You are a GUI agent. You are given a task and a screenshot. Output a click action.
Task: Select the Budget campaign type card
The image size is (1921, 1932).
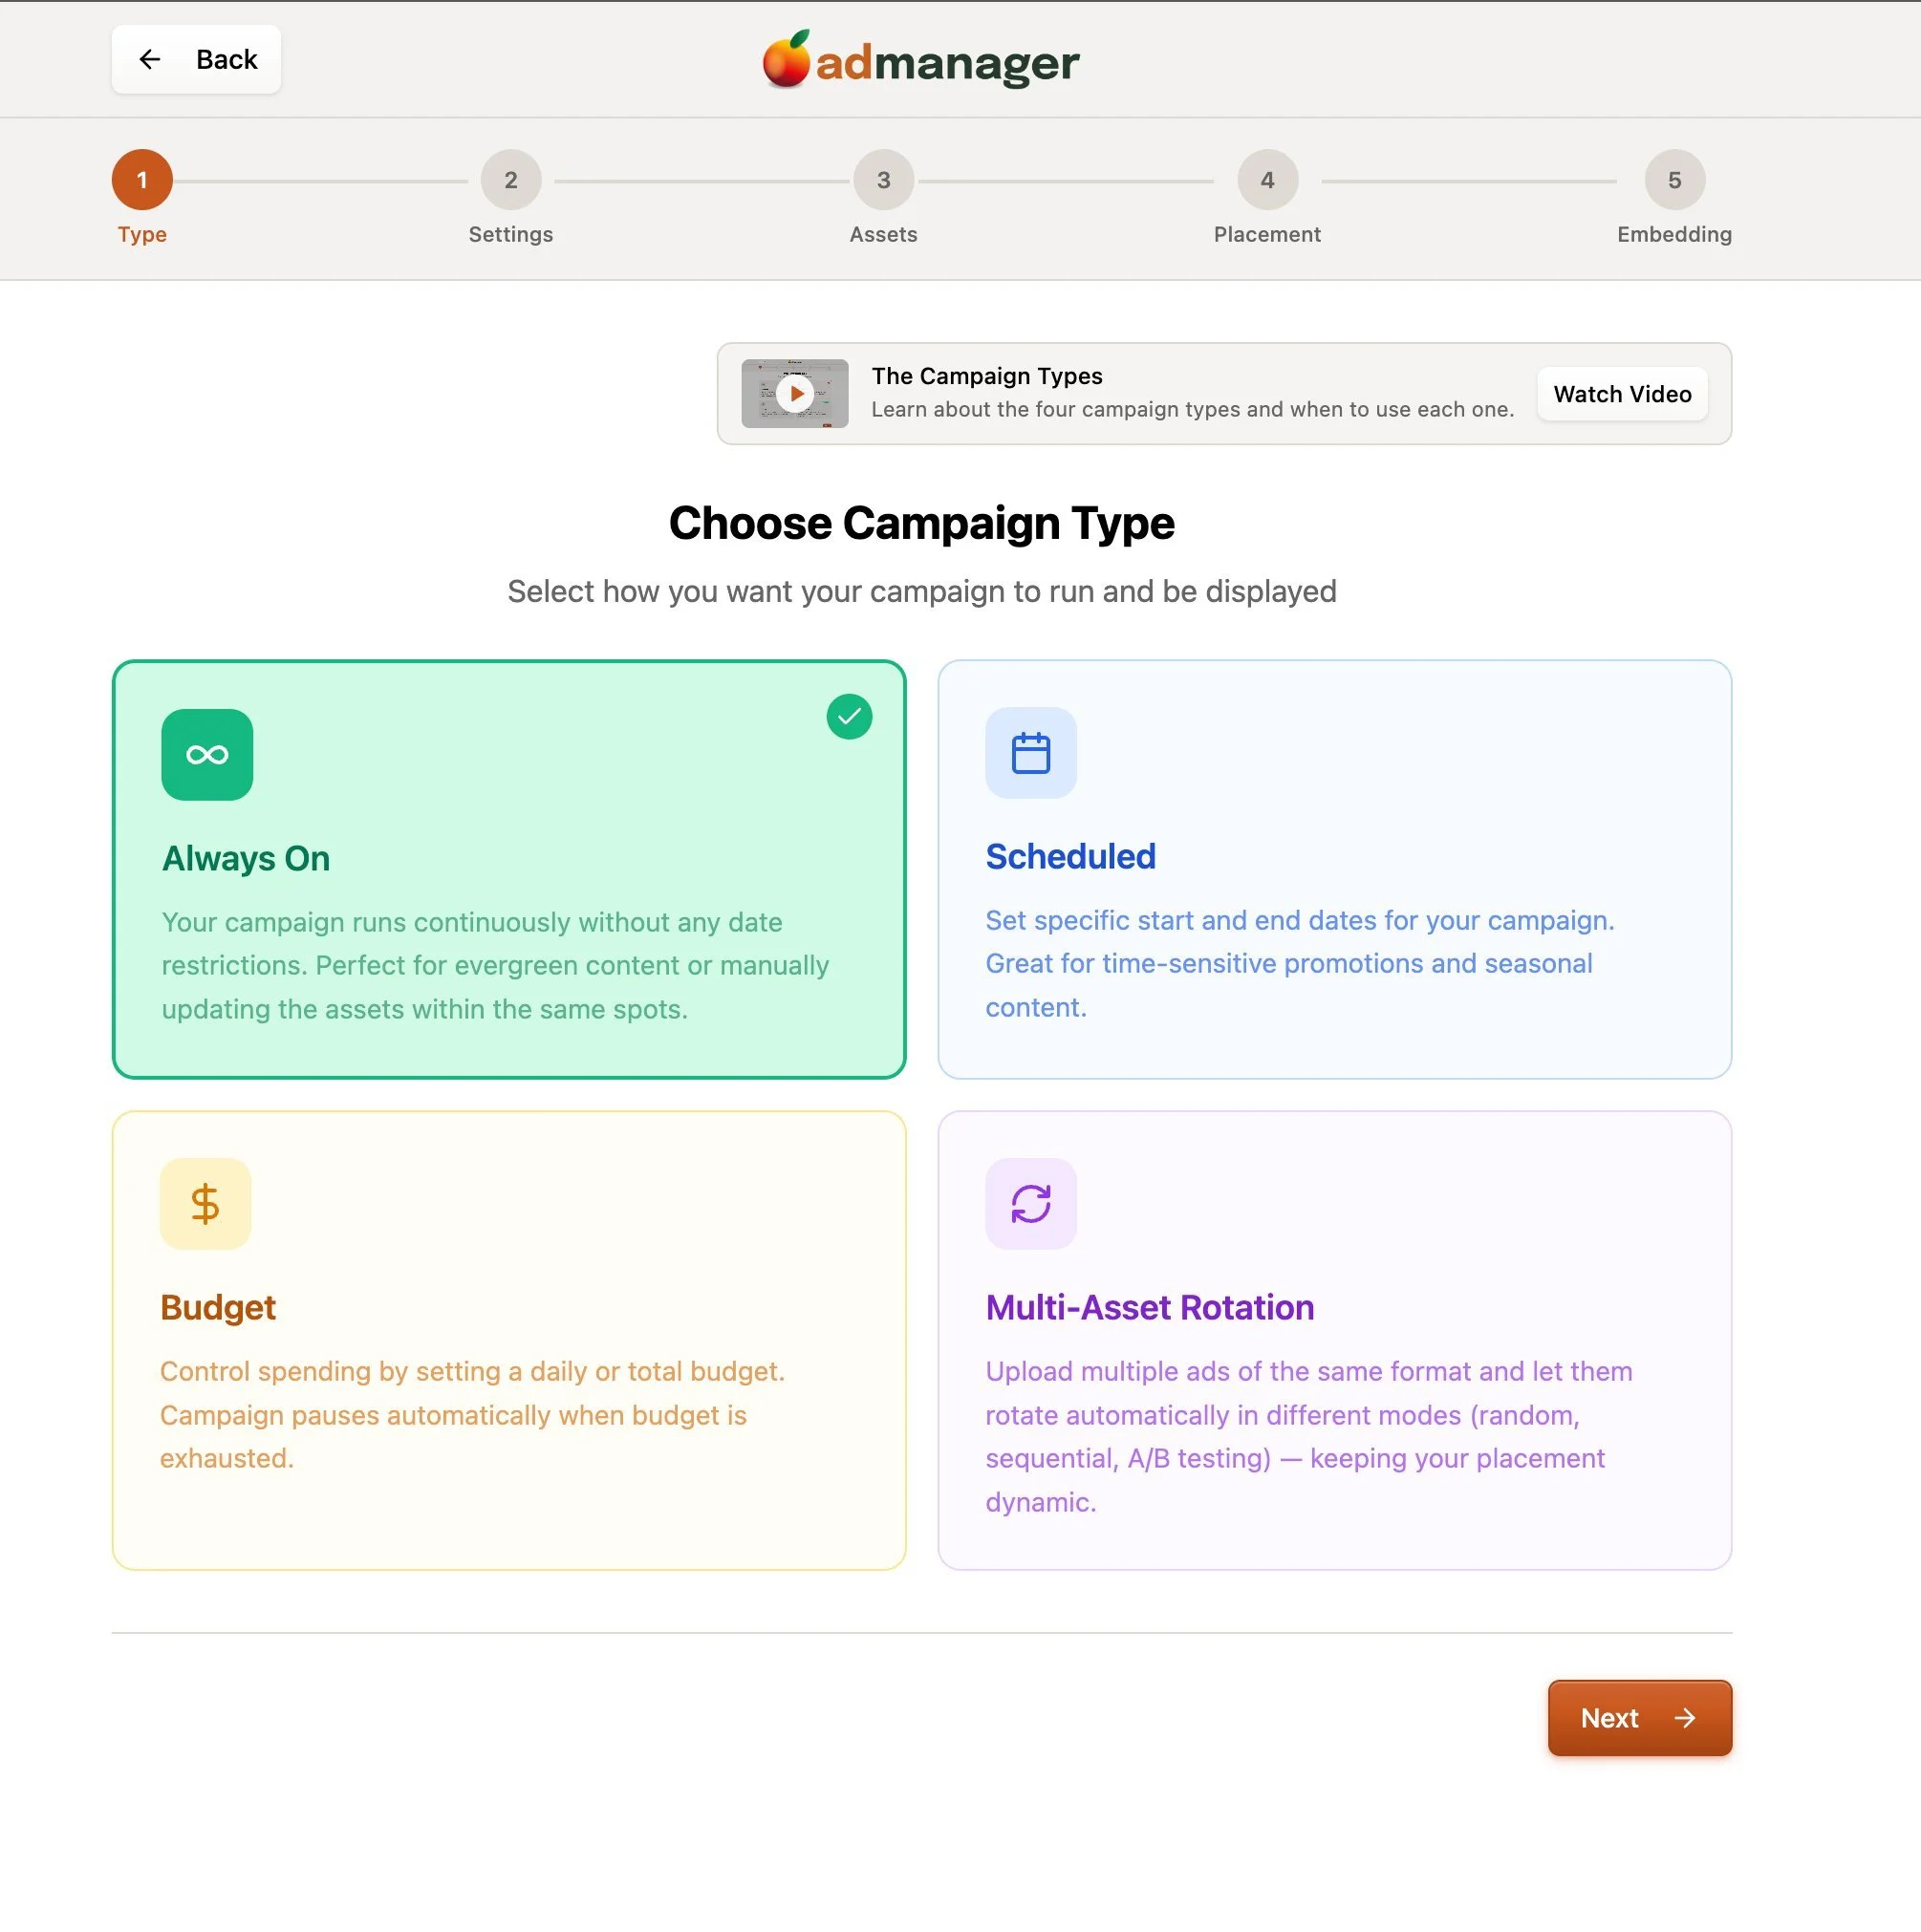509,1340
